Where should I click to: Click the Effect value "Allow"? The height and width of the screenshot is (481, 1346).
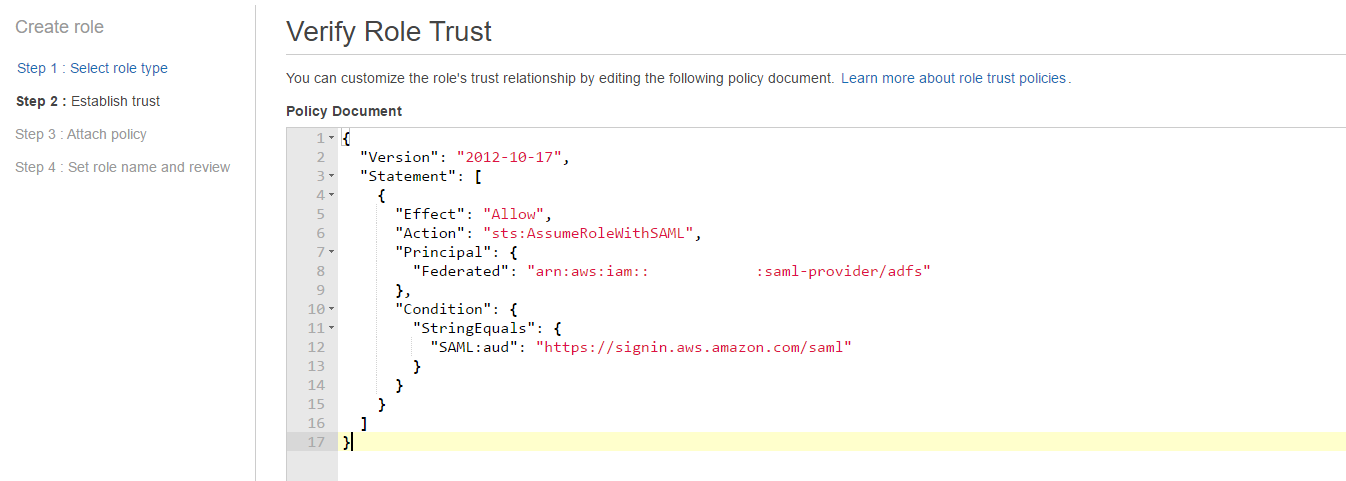(x=512, y=214)
